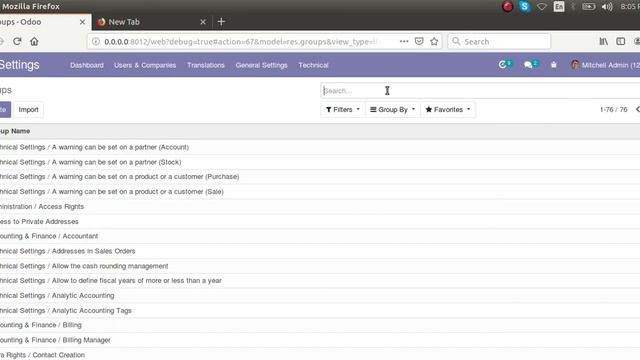Close the New Tab tab
640x360 pixels.
point(203,22)
